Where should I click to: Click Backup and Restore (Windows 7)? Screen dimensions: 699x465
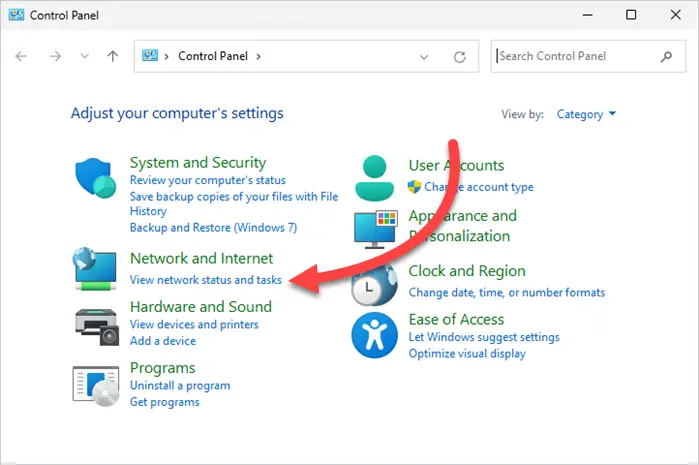pyautogui.click(x=213, y=228)
